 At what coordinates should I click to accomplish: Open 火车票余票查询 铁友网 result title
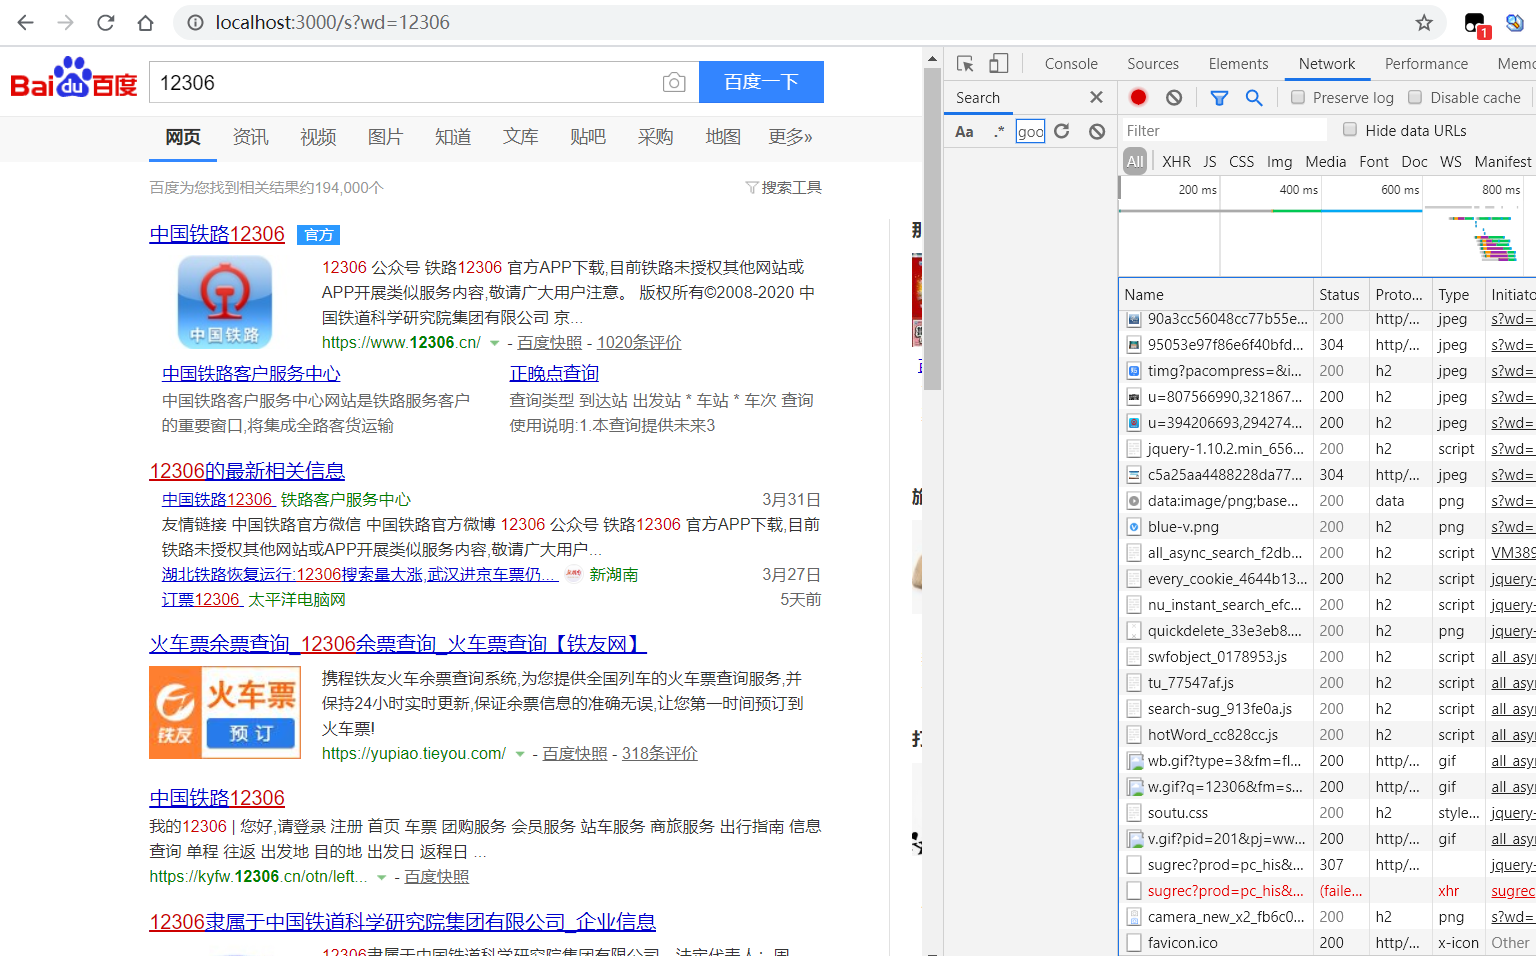click(x=398, y=644)
